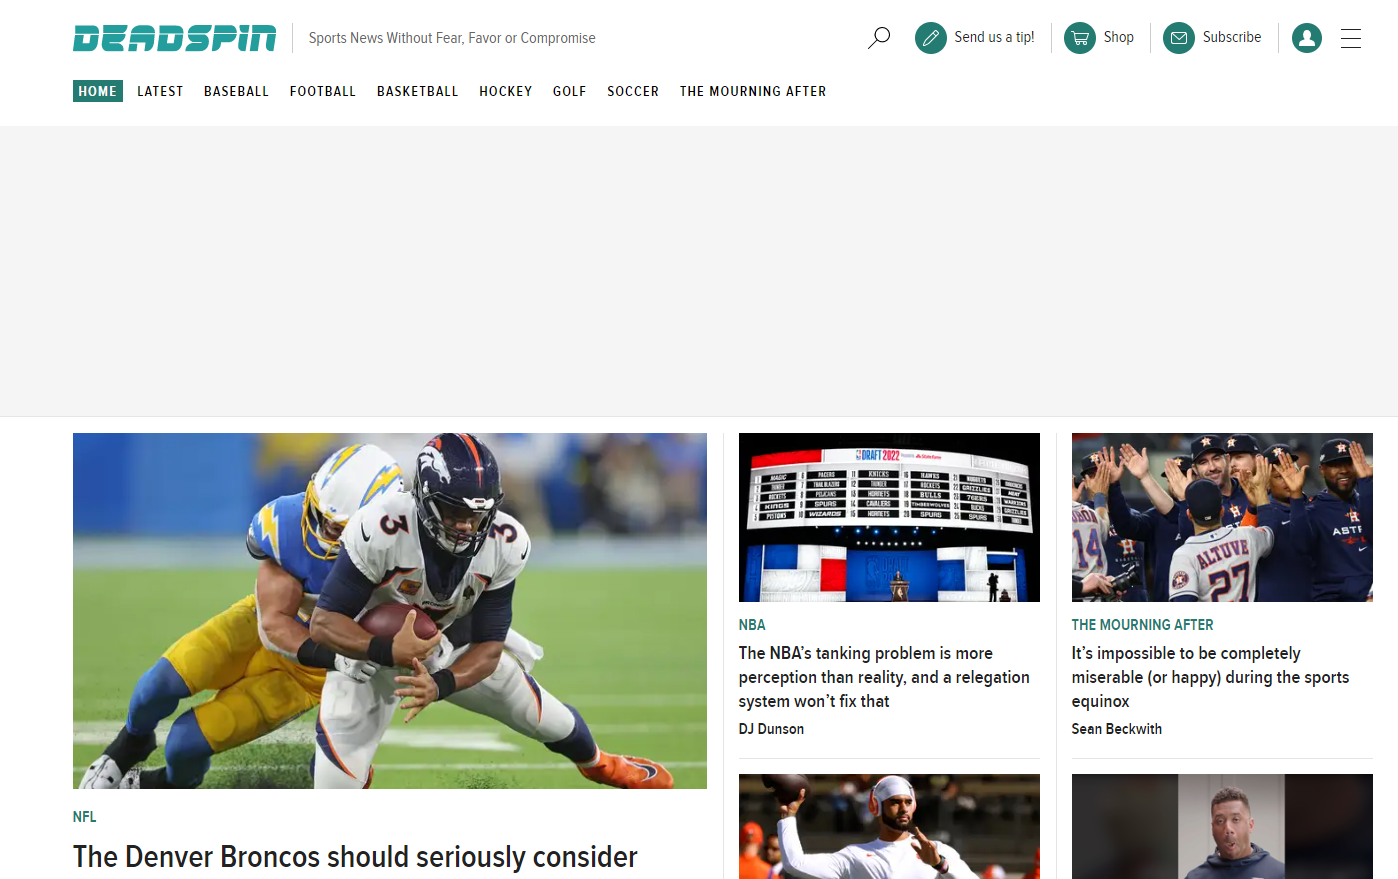Go to Deadspin logo homepage

click(x=174, y=38)
